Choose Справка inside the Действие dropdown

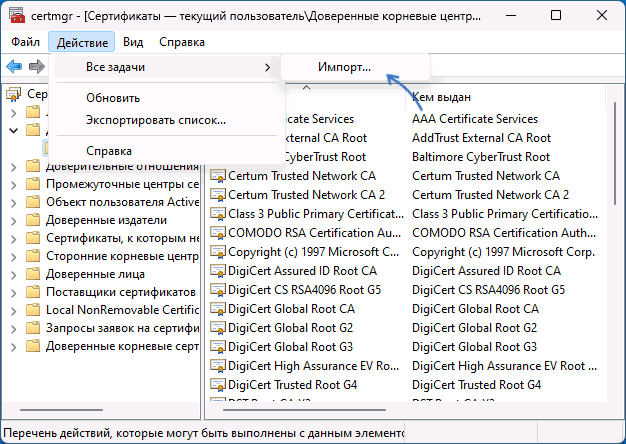pos(109,151)
